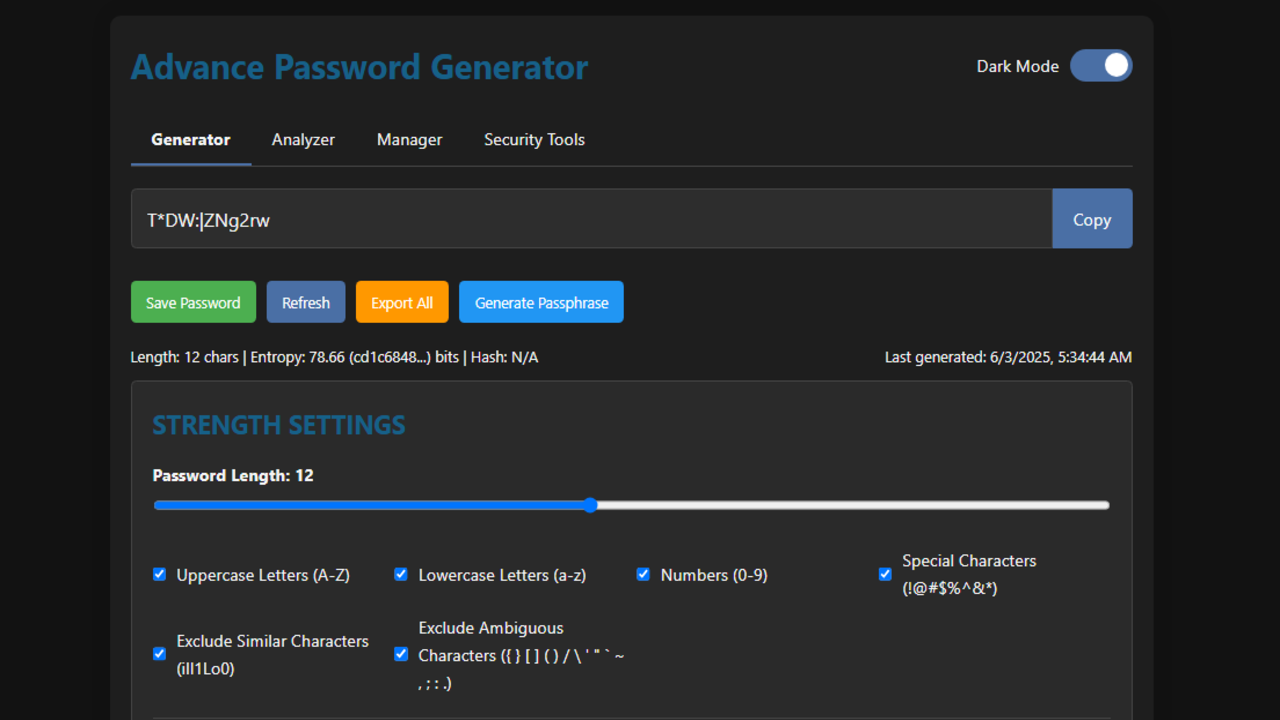Refresh to generate a new password
This screenshot has height=720, width=1280.
coord(306,303)
